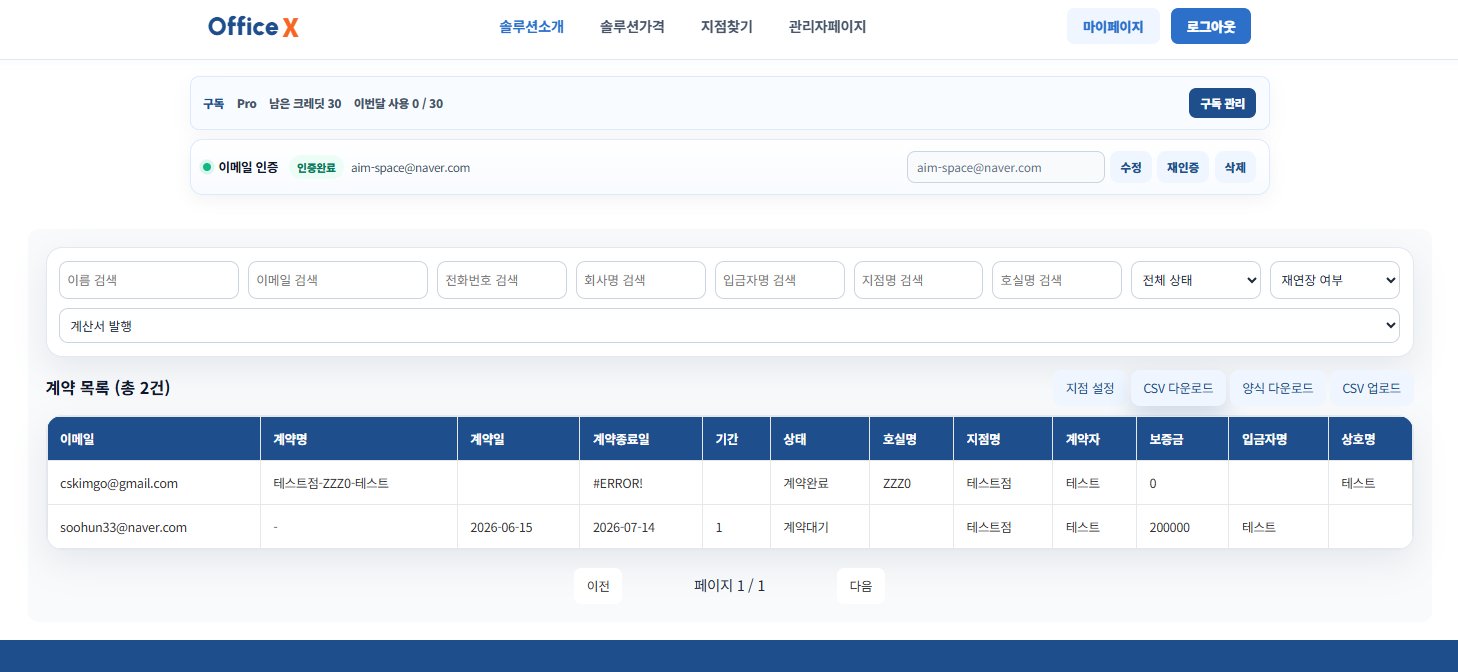Select the soohun33@naver.com row email
The height and width of the screenshot is (672, 1458).
click(x=123, y=527)
